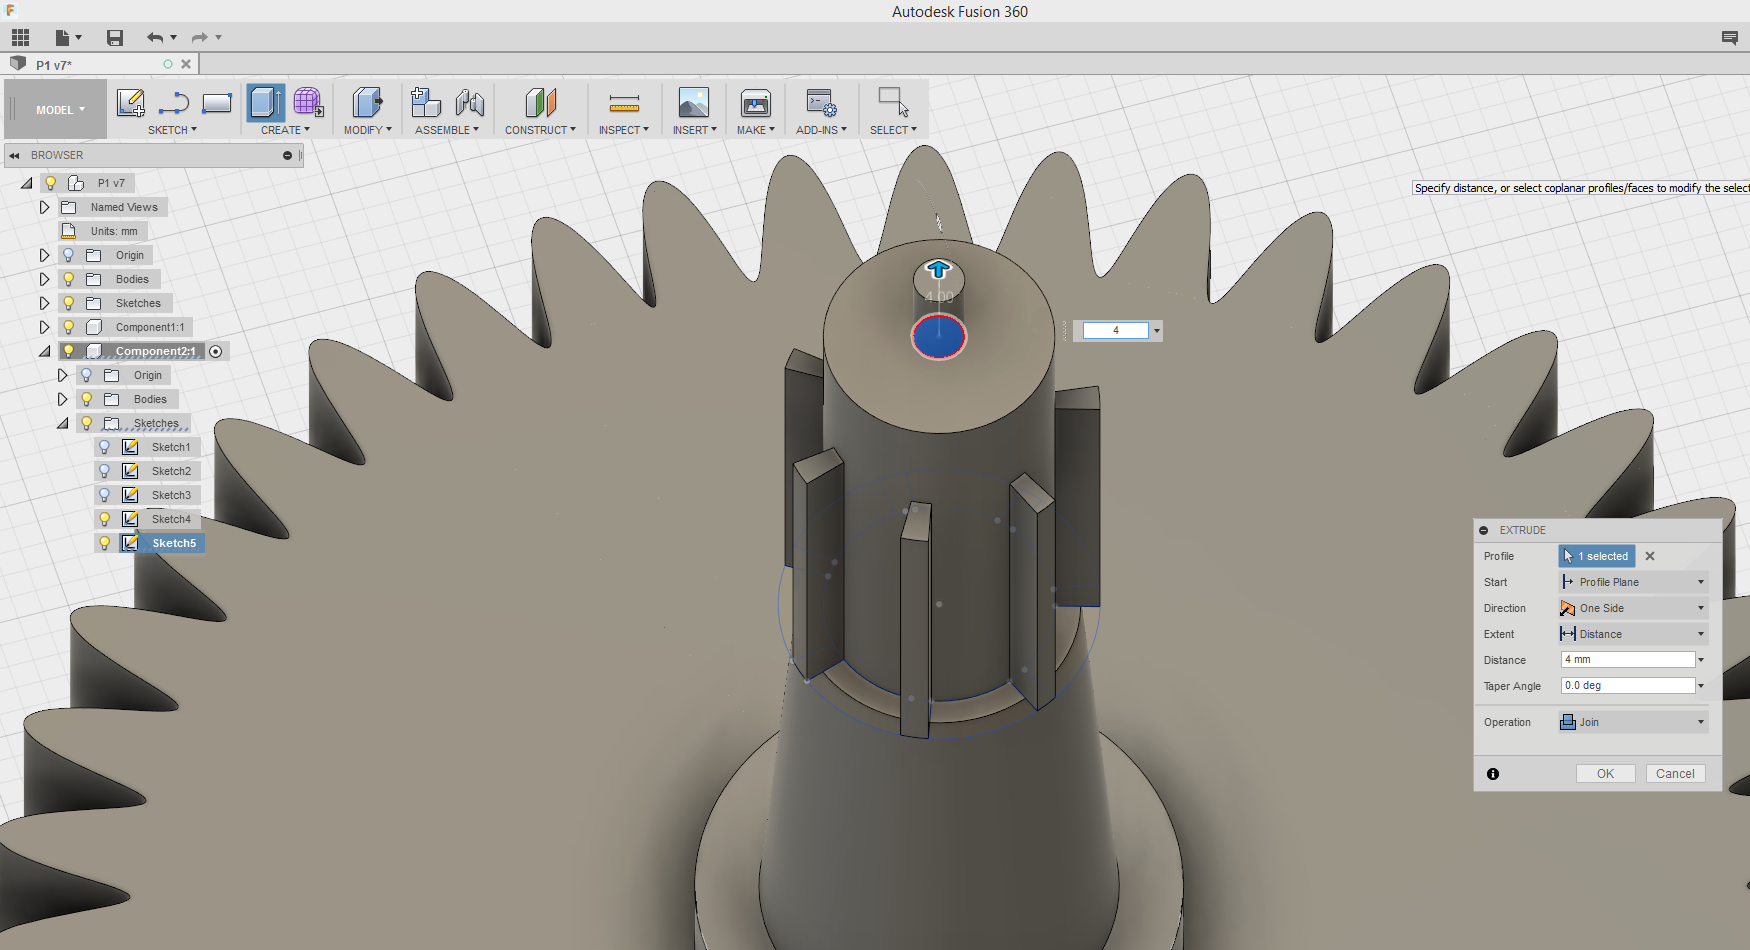1750x950 pixels.
Task: Select the Press Pull modify tool
Action: [367, 103]
